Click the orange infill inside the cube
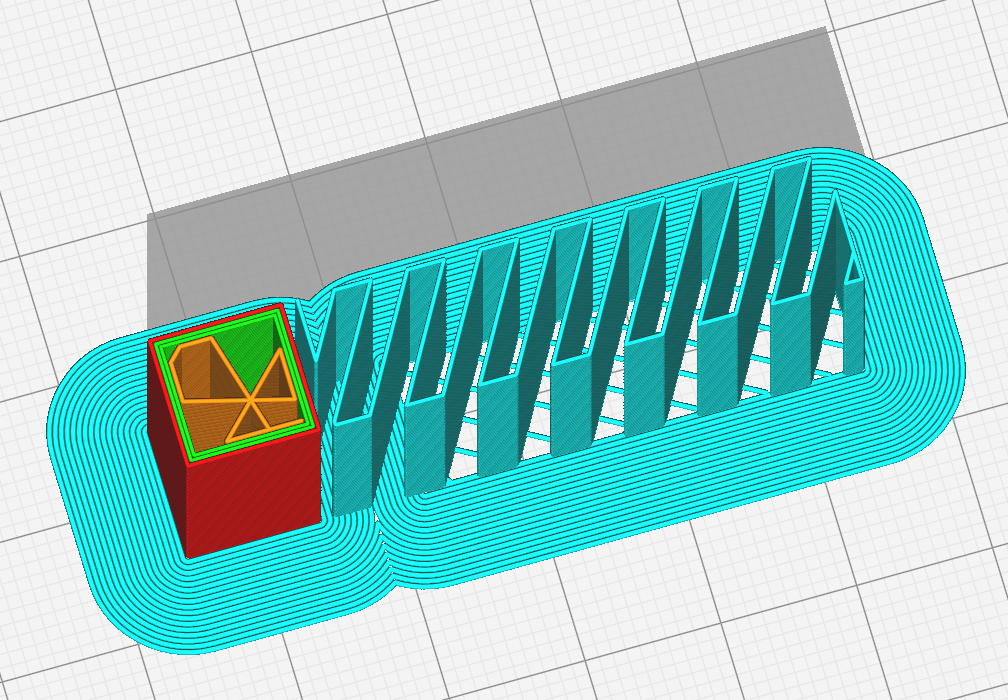 tap(235, 391)
